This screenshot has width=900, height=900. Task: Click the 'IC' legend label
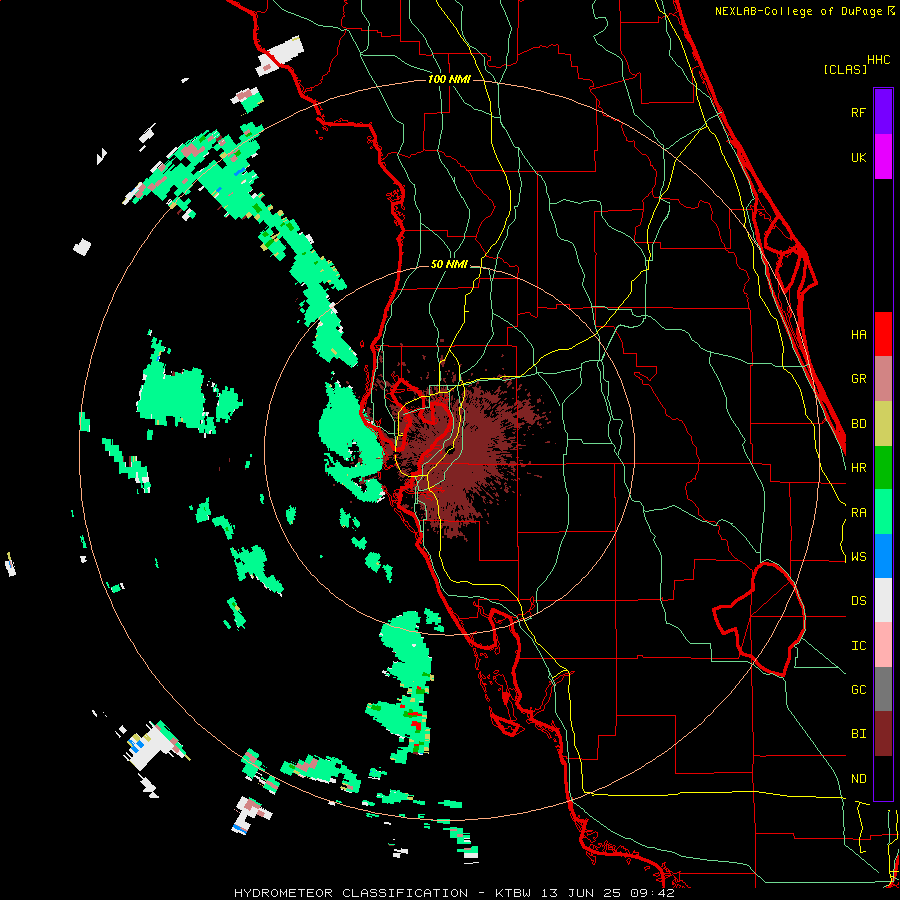[859, 646]
